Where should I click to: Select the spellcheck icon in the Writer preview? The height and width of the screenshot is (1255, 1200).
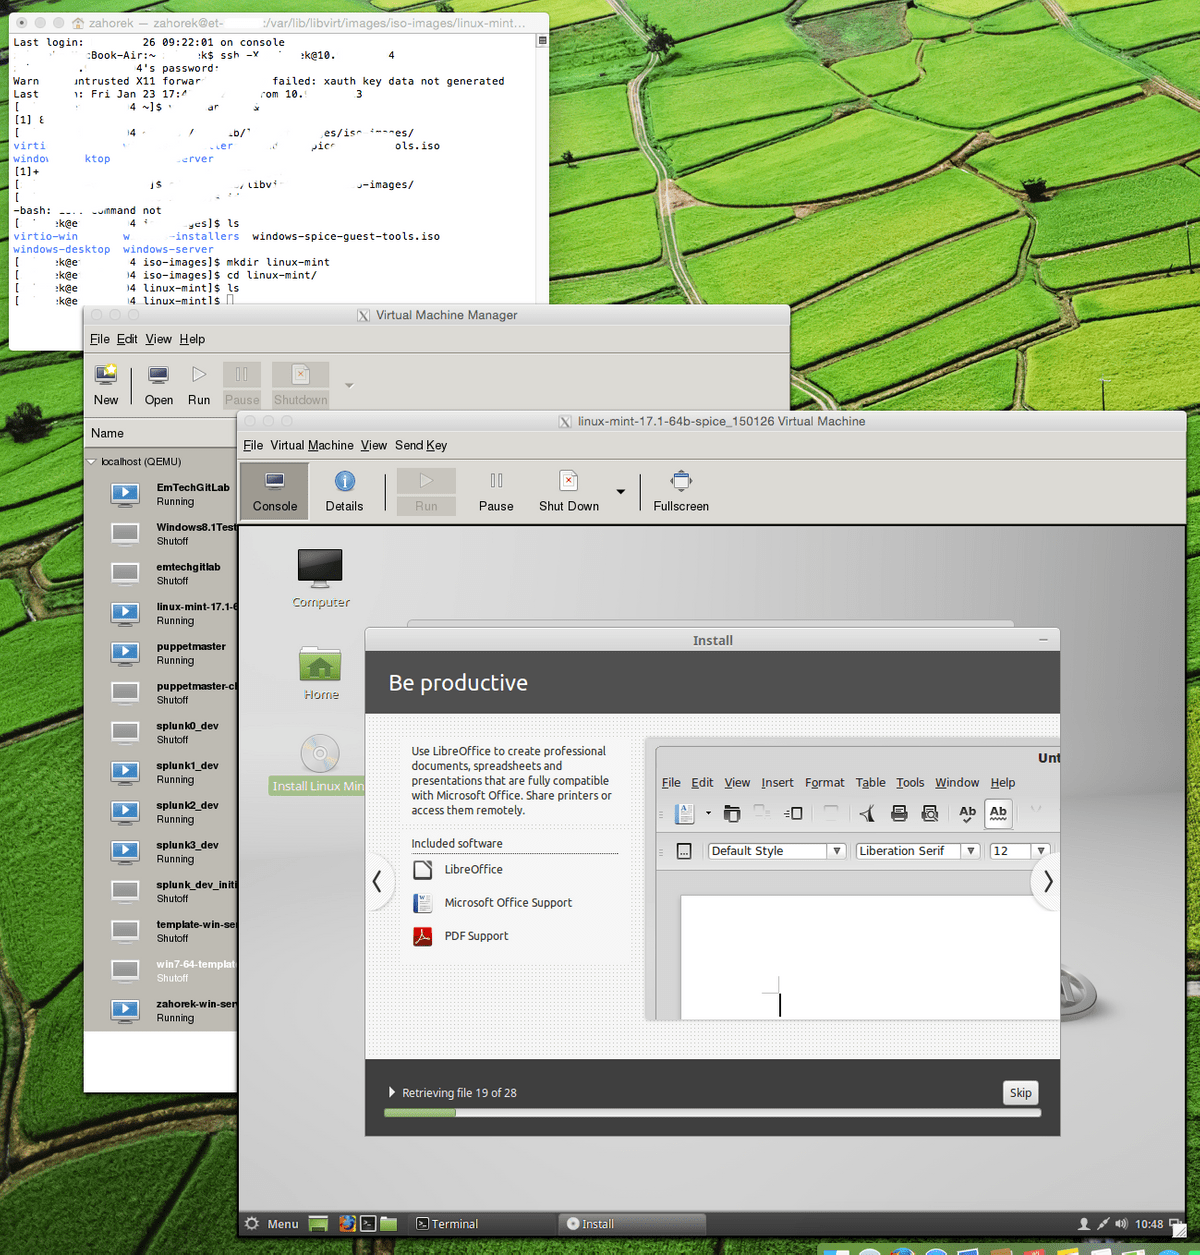[x=966, y=813]
